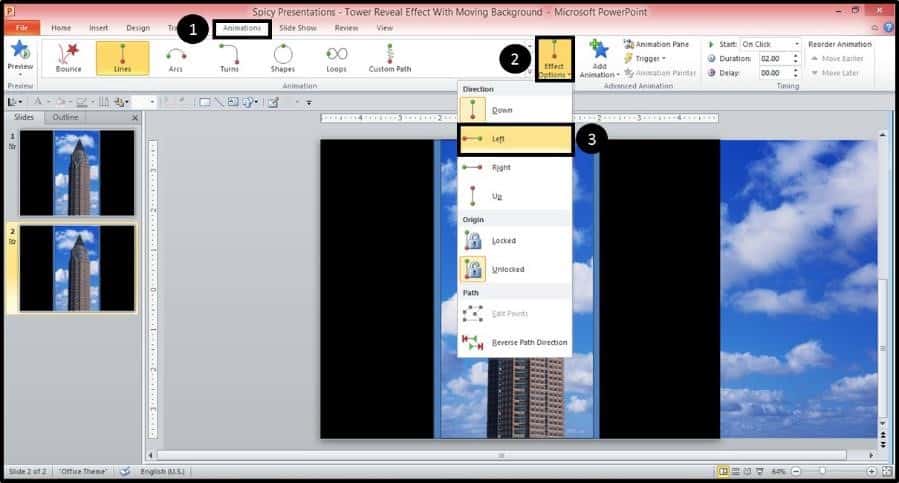Open the Trigger dropdown
The image size is (899, 483).
(645, 59)
